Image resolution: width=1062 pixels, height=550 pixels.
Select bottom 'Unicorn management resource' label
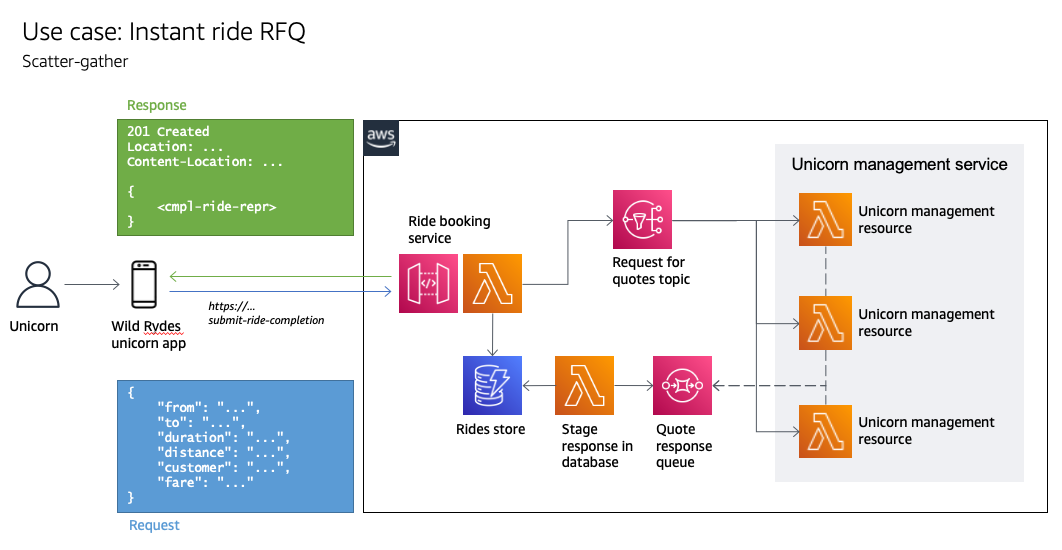tap(926, 430)
